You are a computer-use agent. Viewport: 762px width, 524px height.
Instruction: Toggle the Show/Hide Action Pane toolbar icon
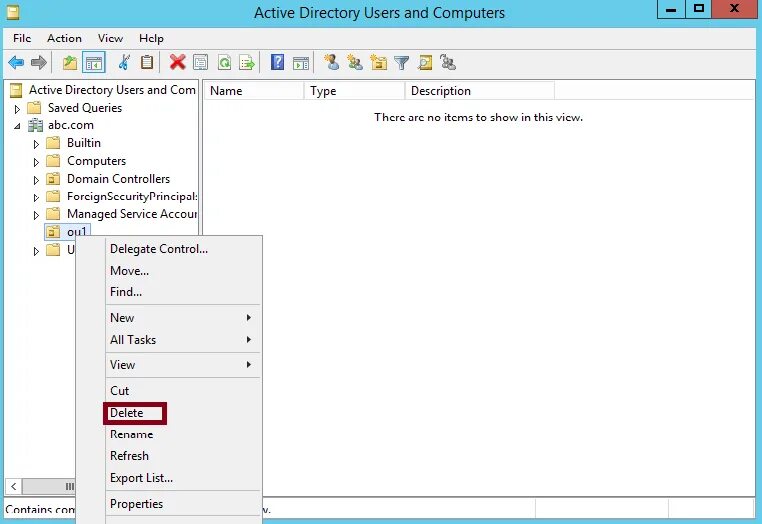point(301,63)
